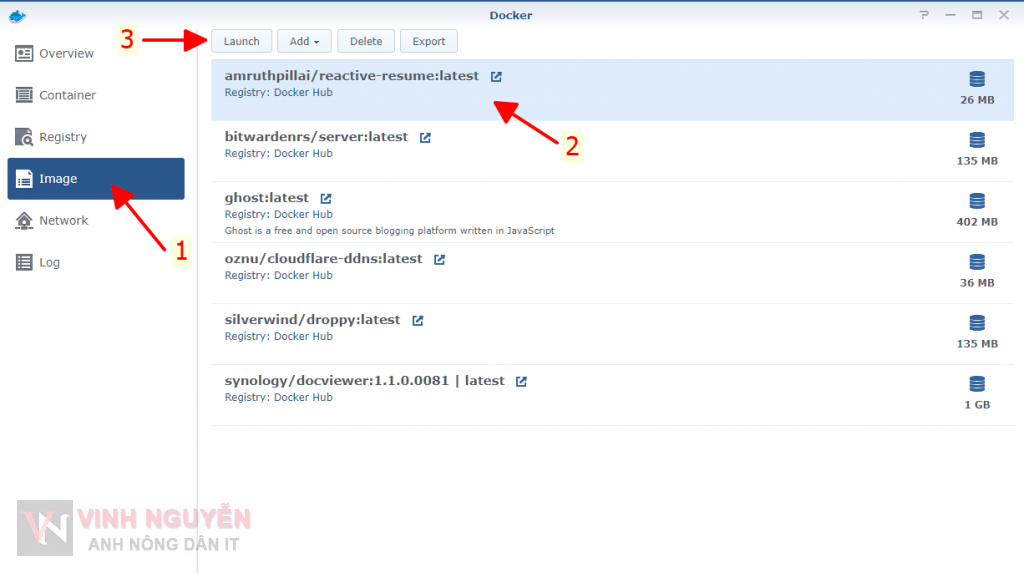Open oznu/cloudflare-ddns external link icon
This screenshot has height=573, width=1024.
[439, 259]
